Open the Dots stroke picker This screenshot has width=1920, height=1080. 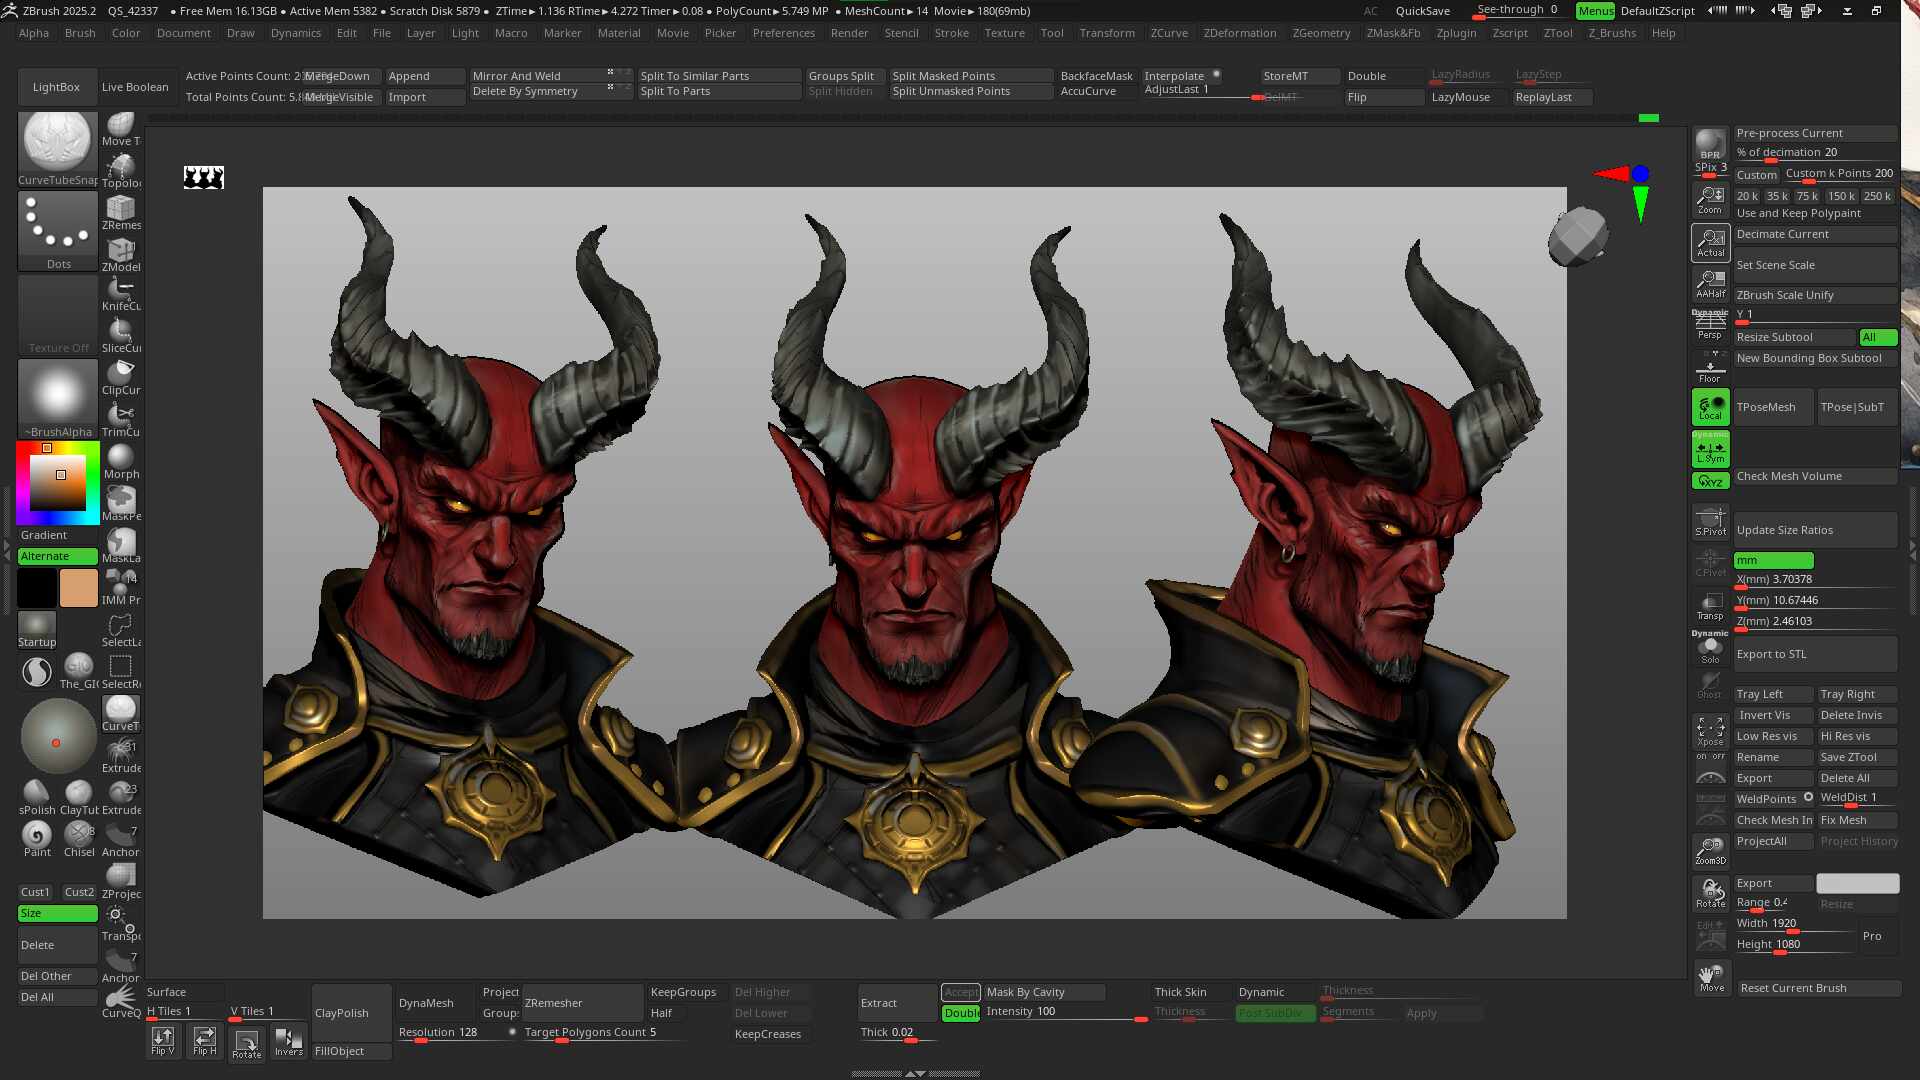pos(58,229)
